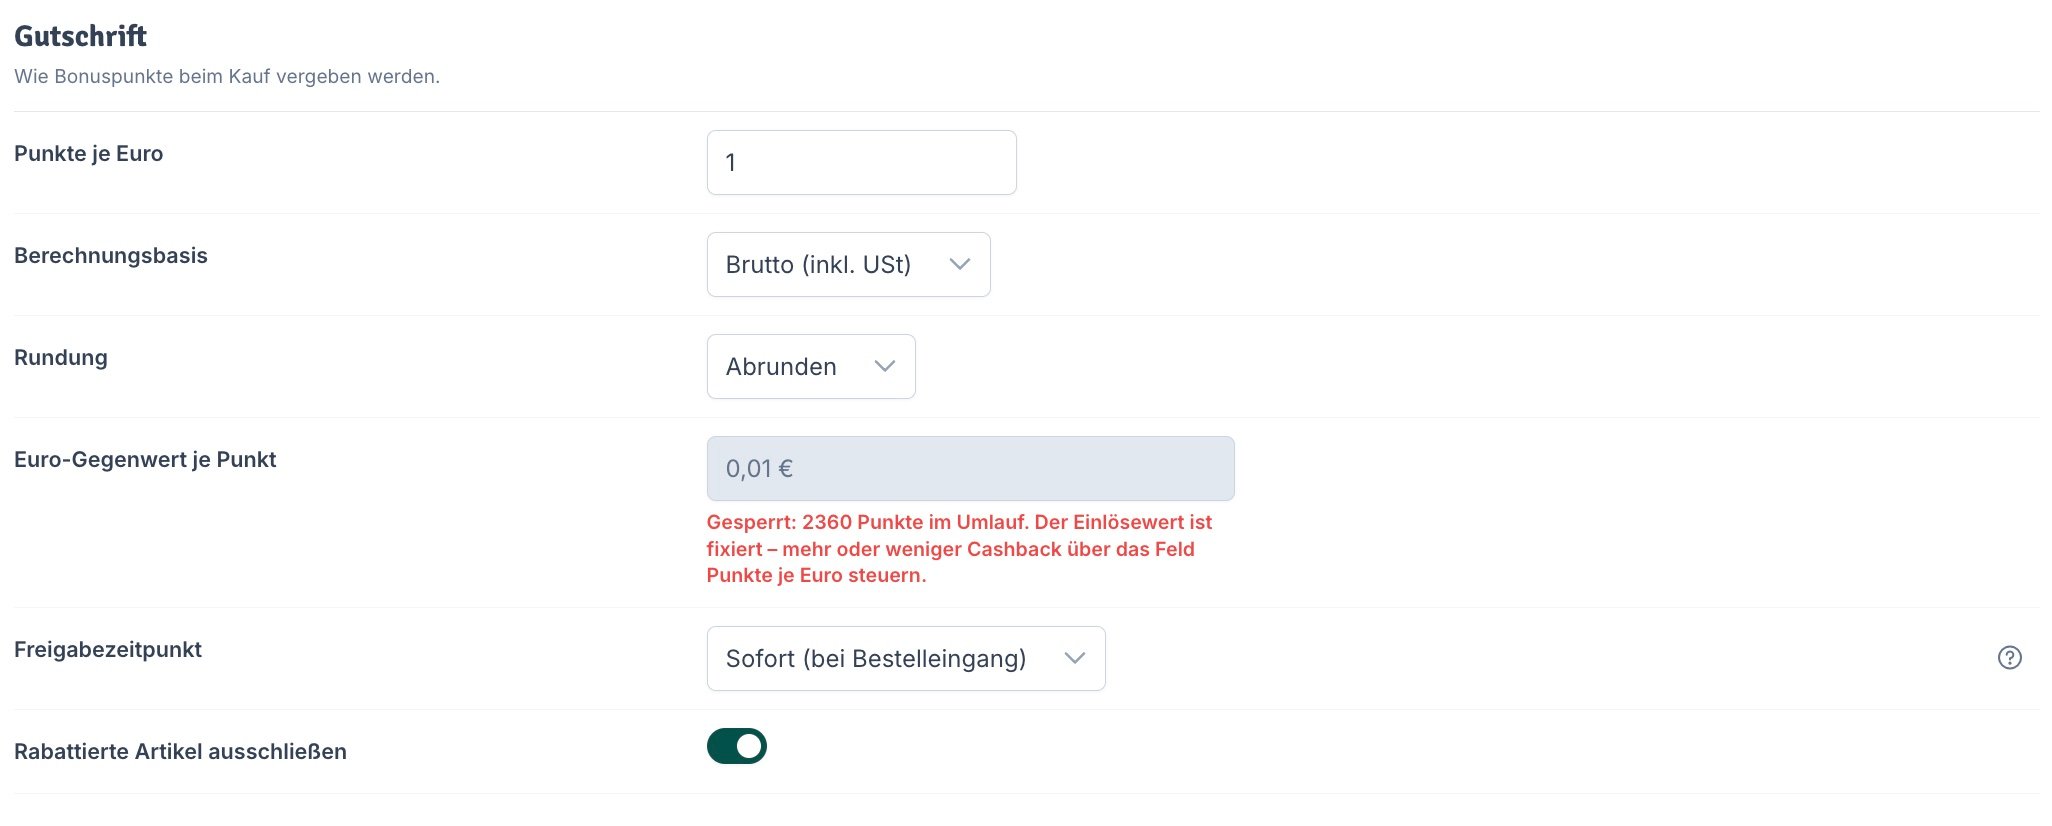Click the Freigabezeitpunkt chevron arrow
The height and width of the screenshot is (826, 2052).
point(1075,658)
